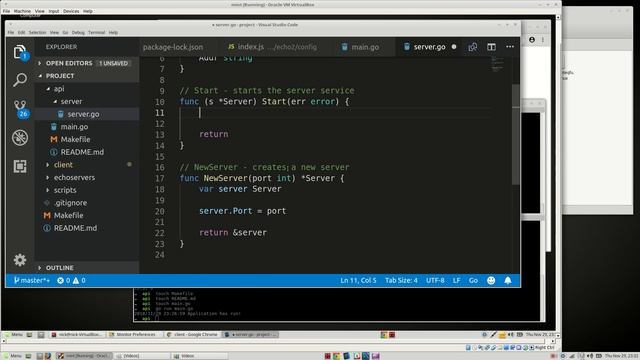
Task: Click the unsaved dot on server.go tab
Action: click(454, 47)
